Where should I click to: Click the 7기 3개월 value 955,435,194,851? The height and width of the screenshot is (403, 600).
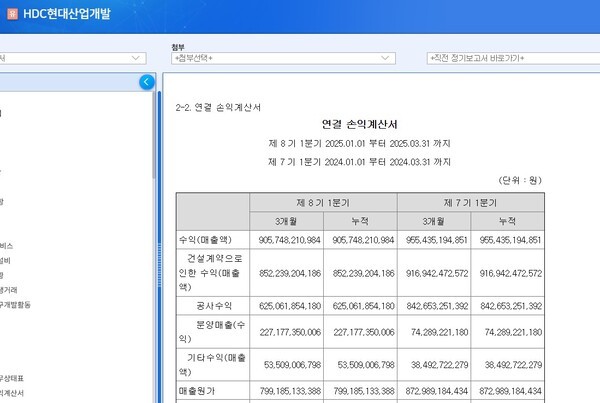[437, 240]
